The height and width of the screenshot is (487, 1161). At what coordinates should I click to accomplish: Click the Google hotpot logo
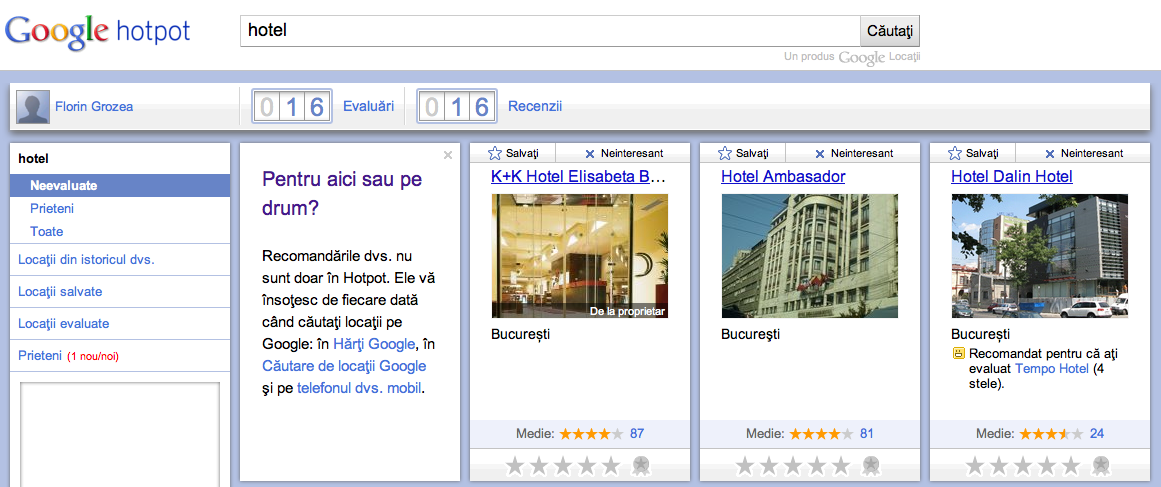98,31
